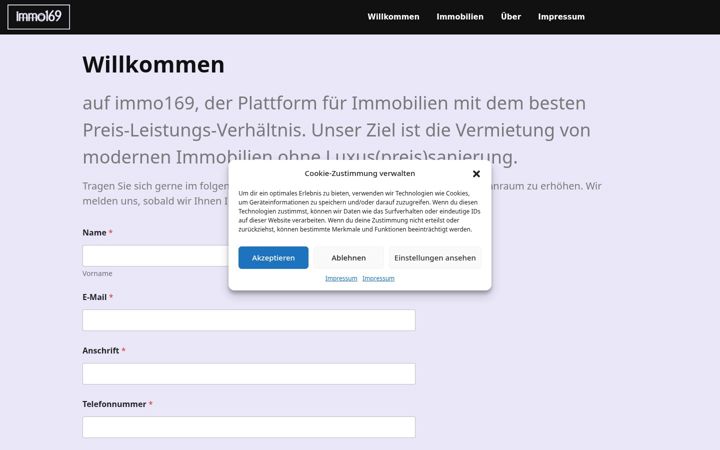Image resolution: width=720 pixels, height=450 pixels.
Task: Focus the Vorname name field
Action: 155,256
